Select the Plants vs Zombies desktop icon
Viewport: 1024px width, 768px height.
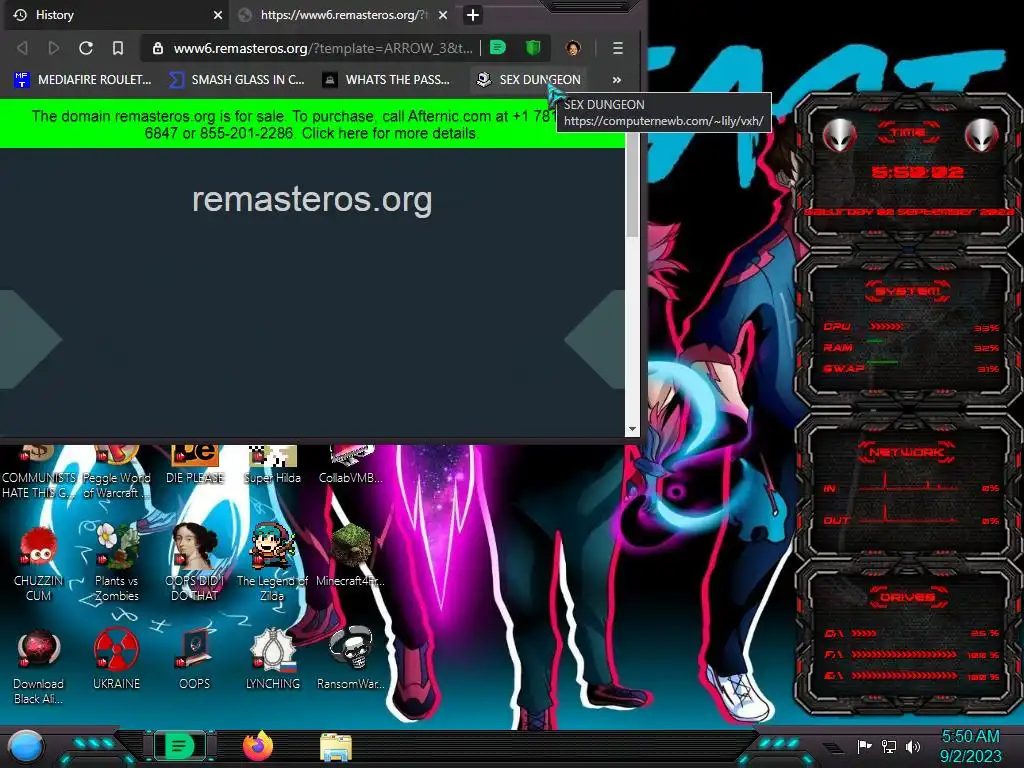(116, 563)
